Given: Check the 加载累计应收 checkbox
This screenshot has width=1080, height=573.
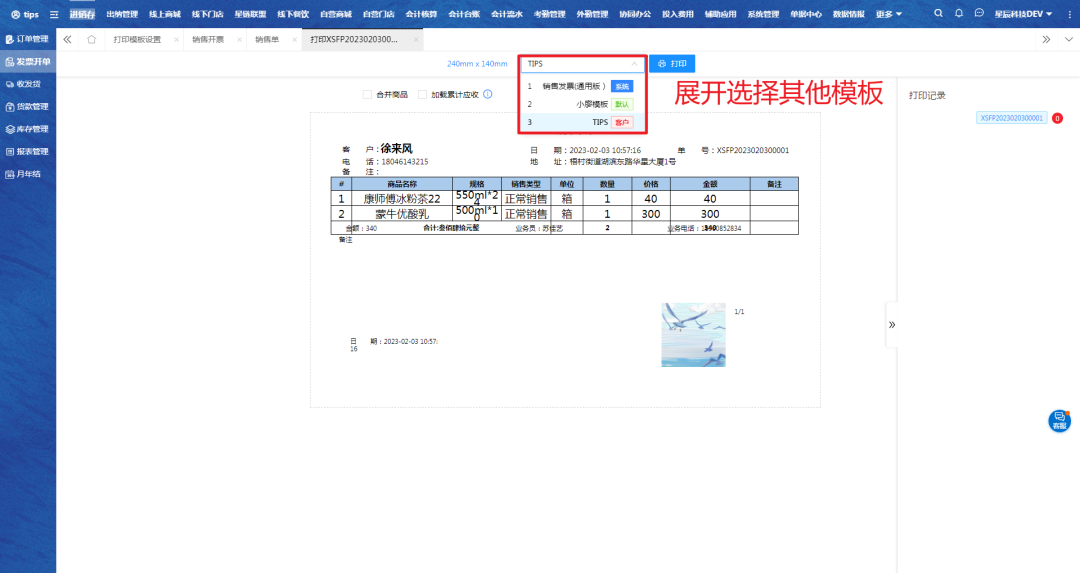Looking at the screenshot, I should tap(423, 94).
